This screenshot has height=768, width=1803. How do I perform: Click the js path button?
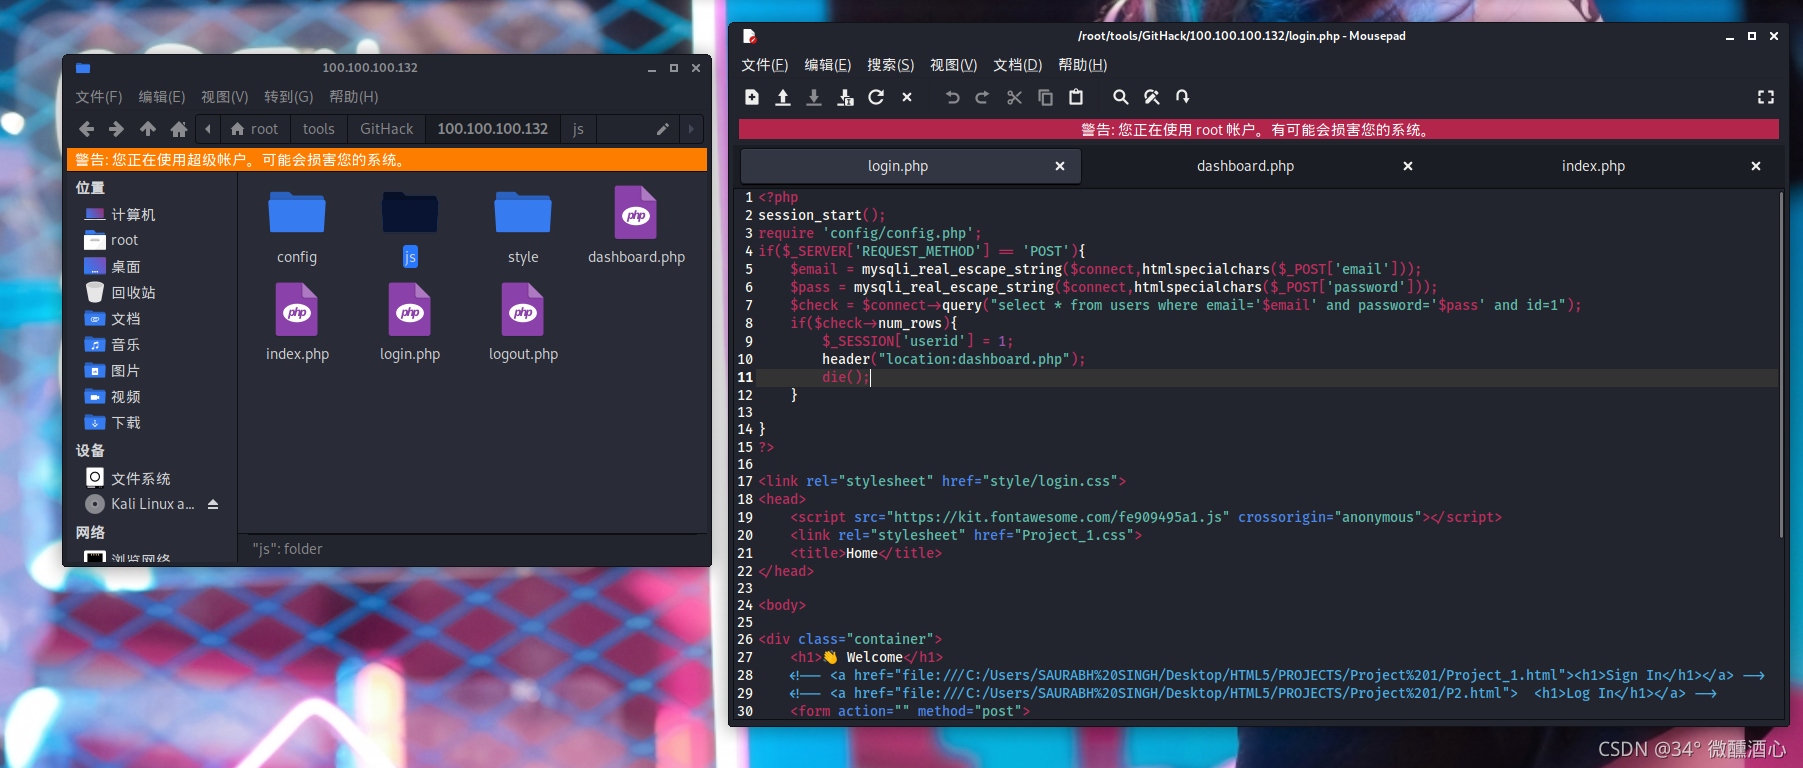click(578, 129)
